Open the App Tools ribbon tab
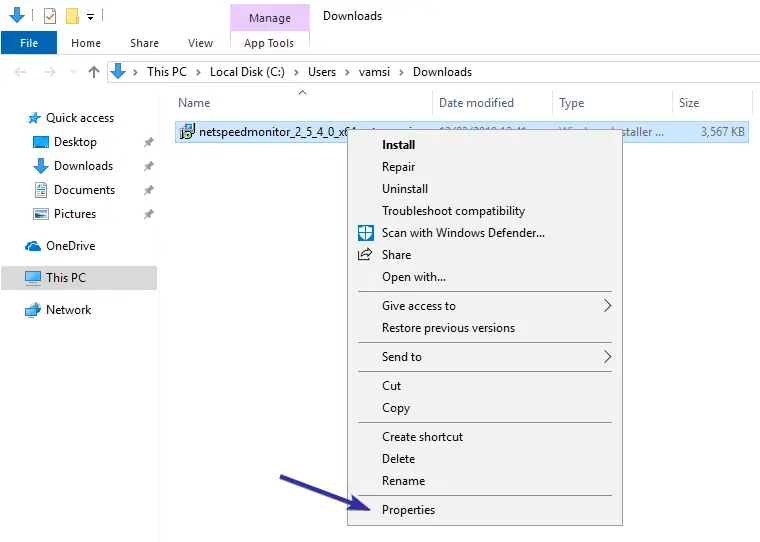760x542 pixels. (269, 43)
